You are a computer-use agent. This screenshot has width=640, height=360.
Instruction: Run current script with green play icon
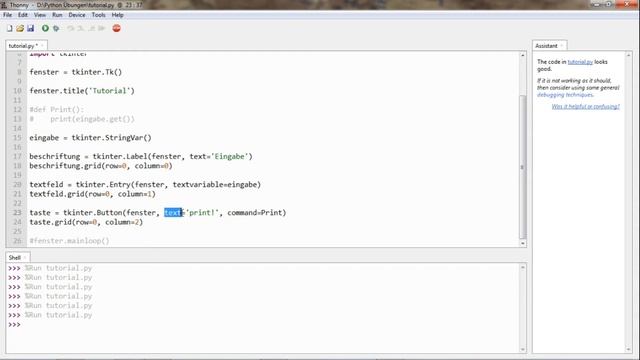(45, 28)
